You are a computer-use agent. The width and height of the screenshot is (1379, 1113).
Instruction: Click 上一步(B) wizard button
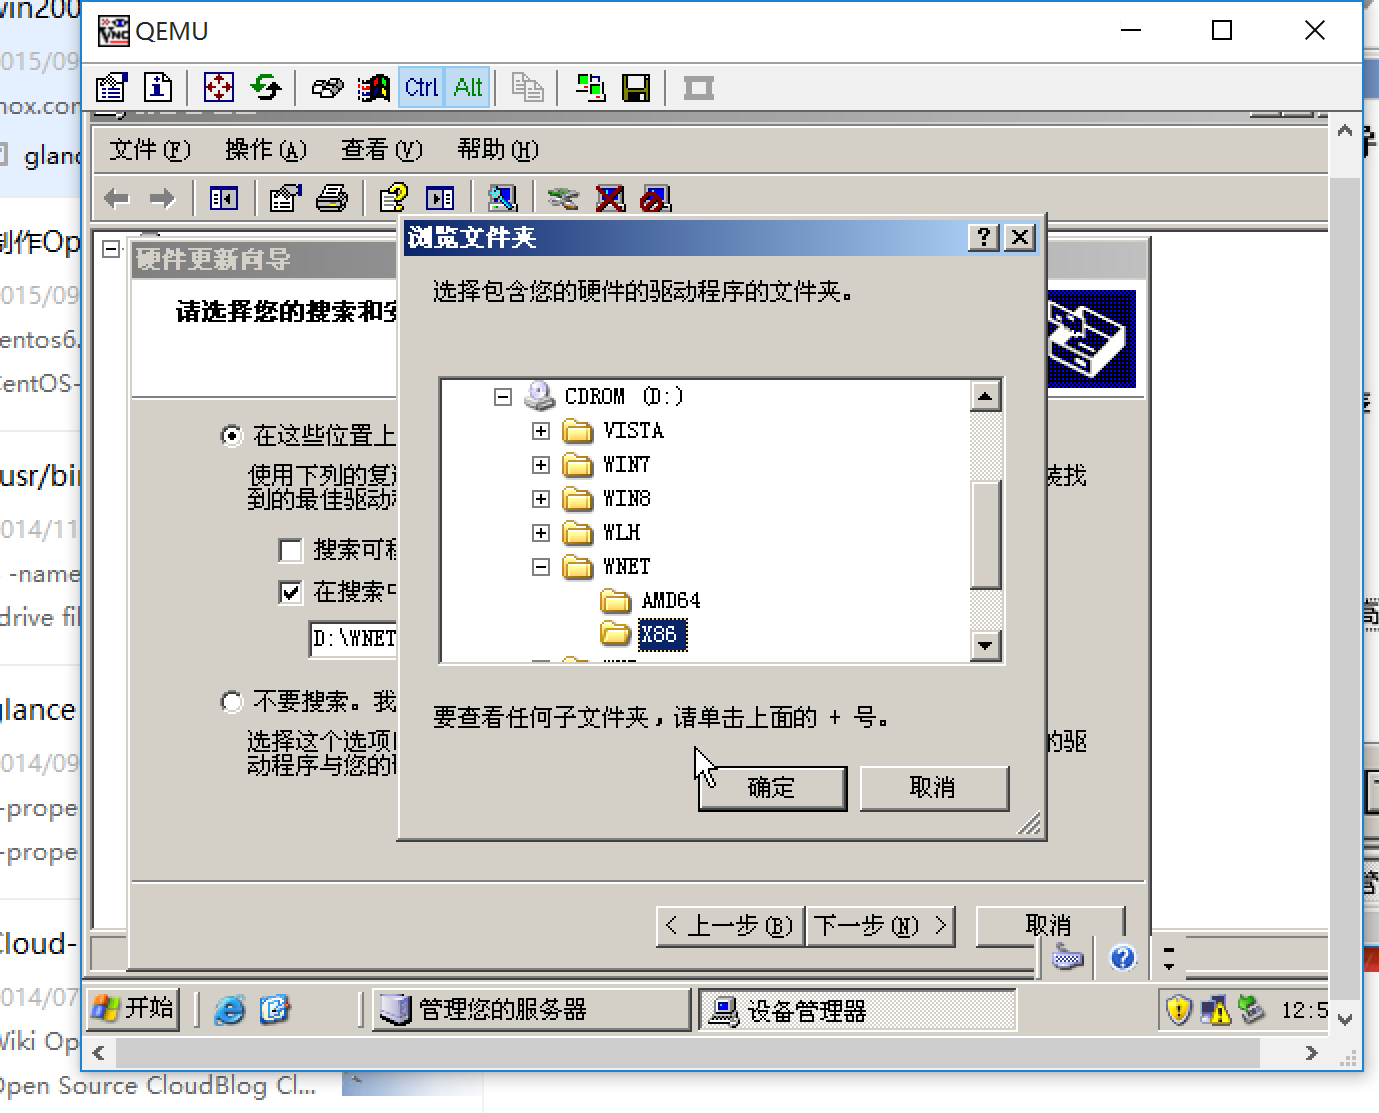point(730,926)
